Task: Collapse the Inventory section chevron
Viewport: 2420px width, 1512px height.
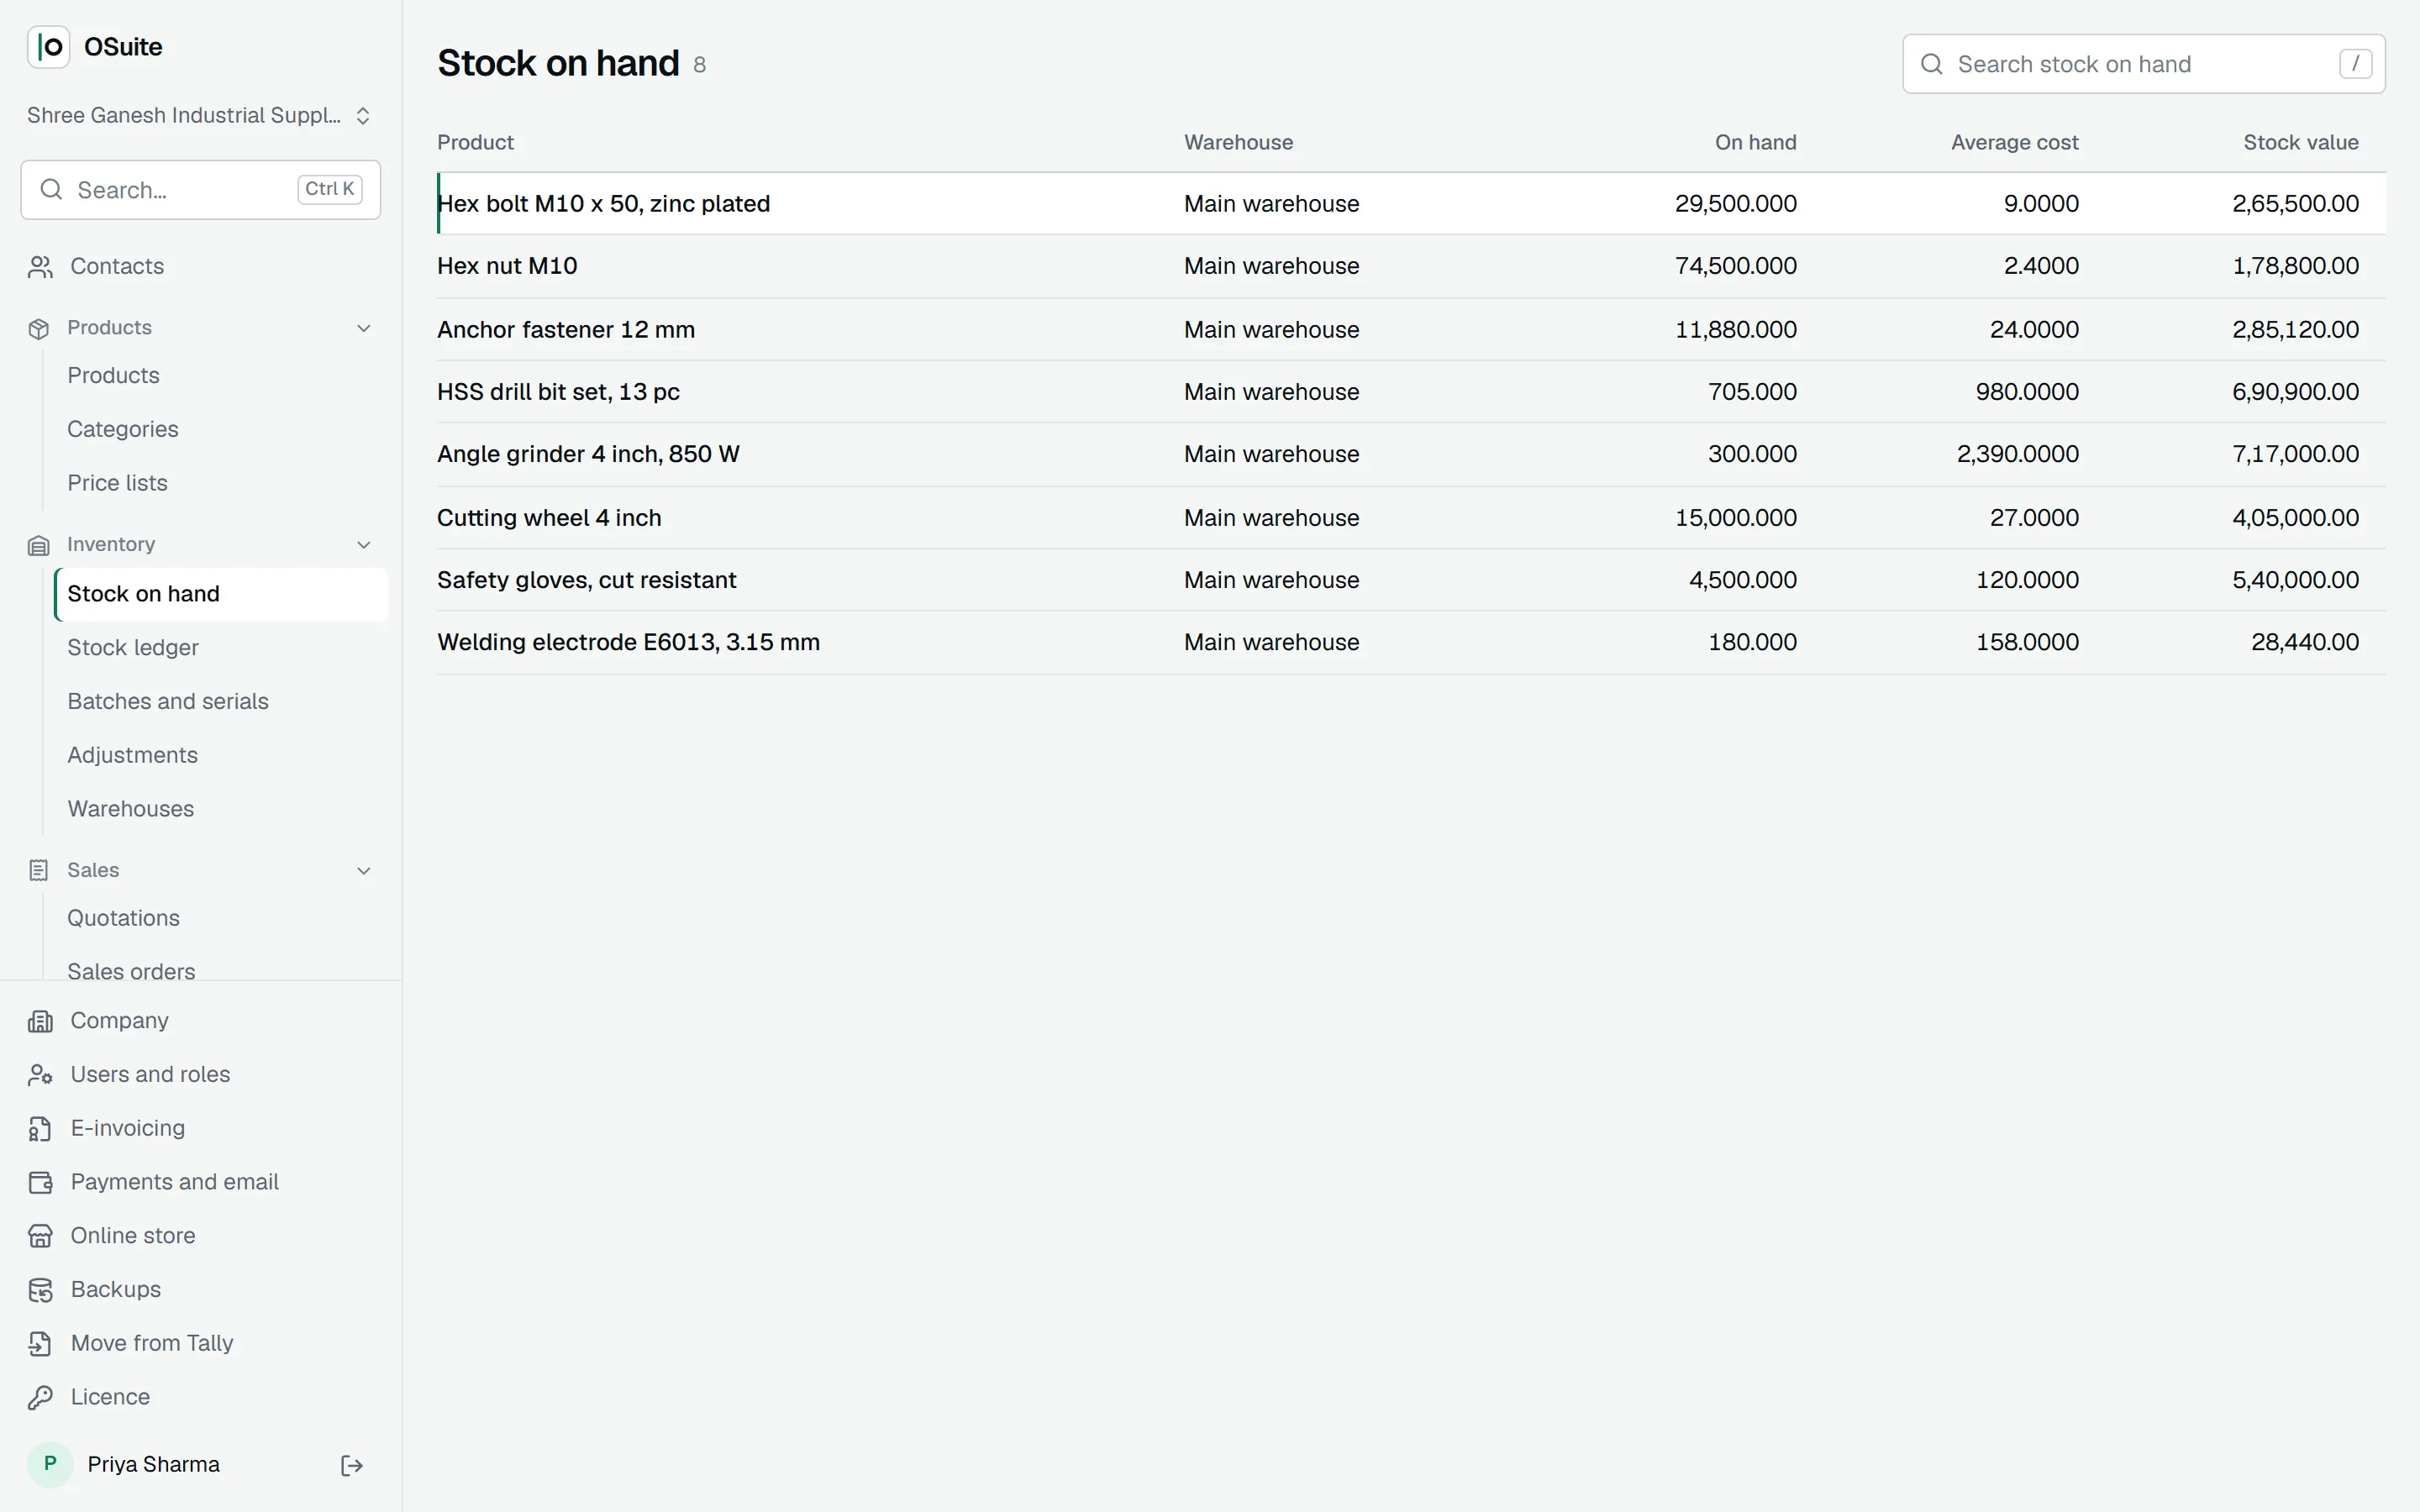Action: click(364, 545)
